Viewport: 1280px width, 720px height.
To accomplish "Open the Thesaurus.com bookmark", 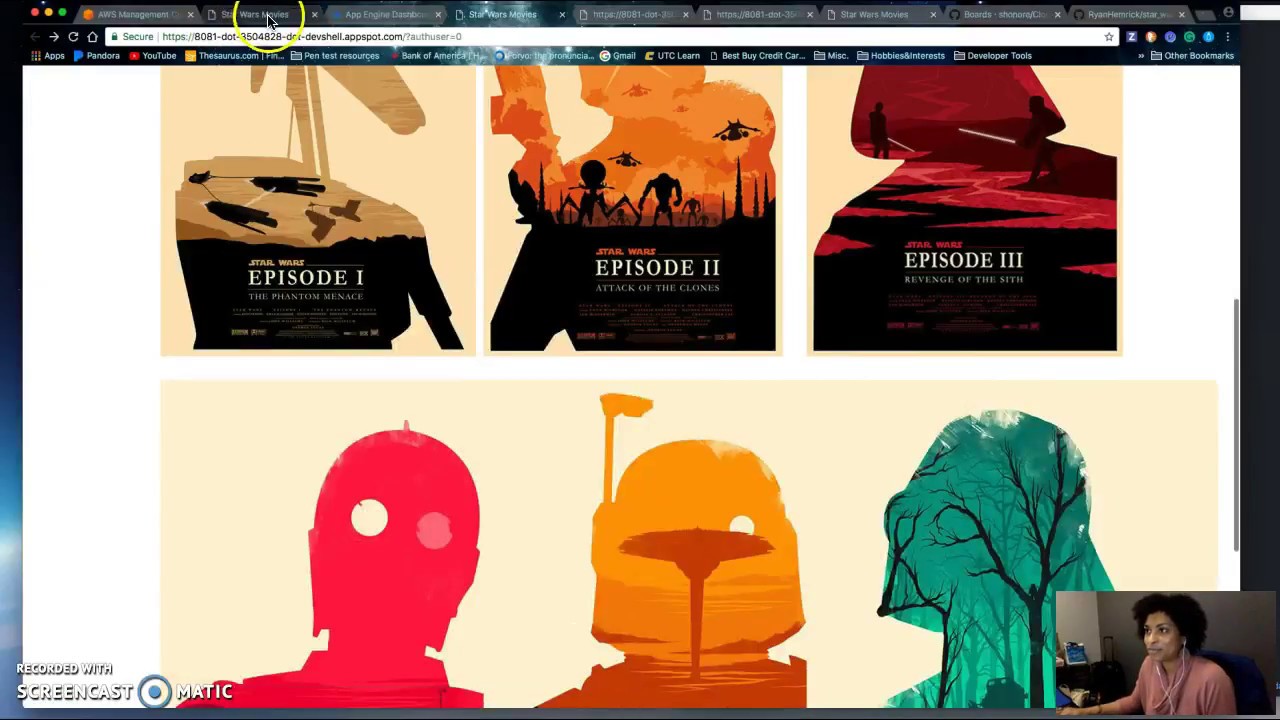I will tap(233, 56).
